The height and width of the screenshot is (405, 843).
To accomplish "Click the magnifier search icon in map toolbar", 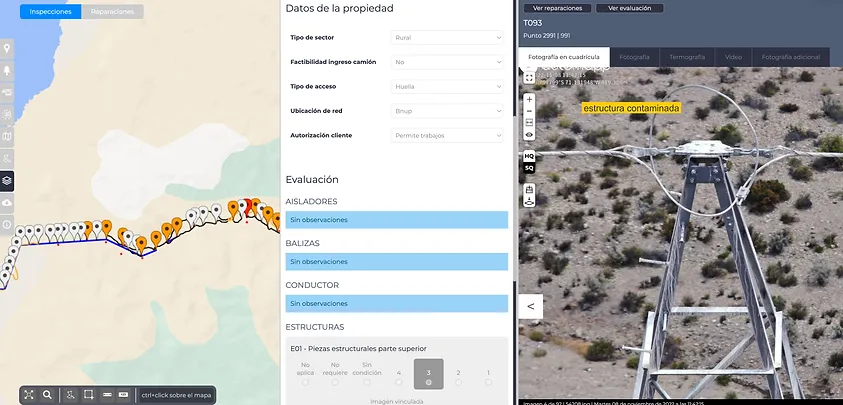I will (47, 395).
